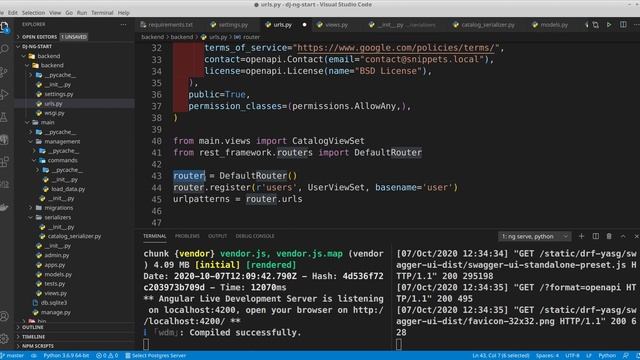This screenshot has height=360, width=640.
Task: Run the Python file with play icon
Action: [x=609, y=25]
